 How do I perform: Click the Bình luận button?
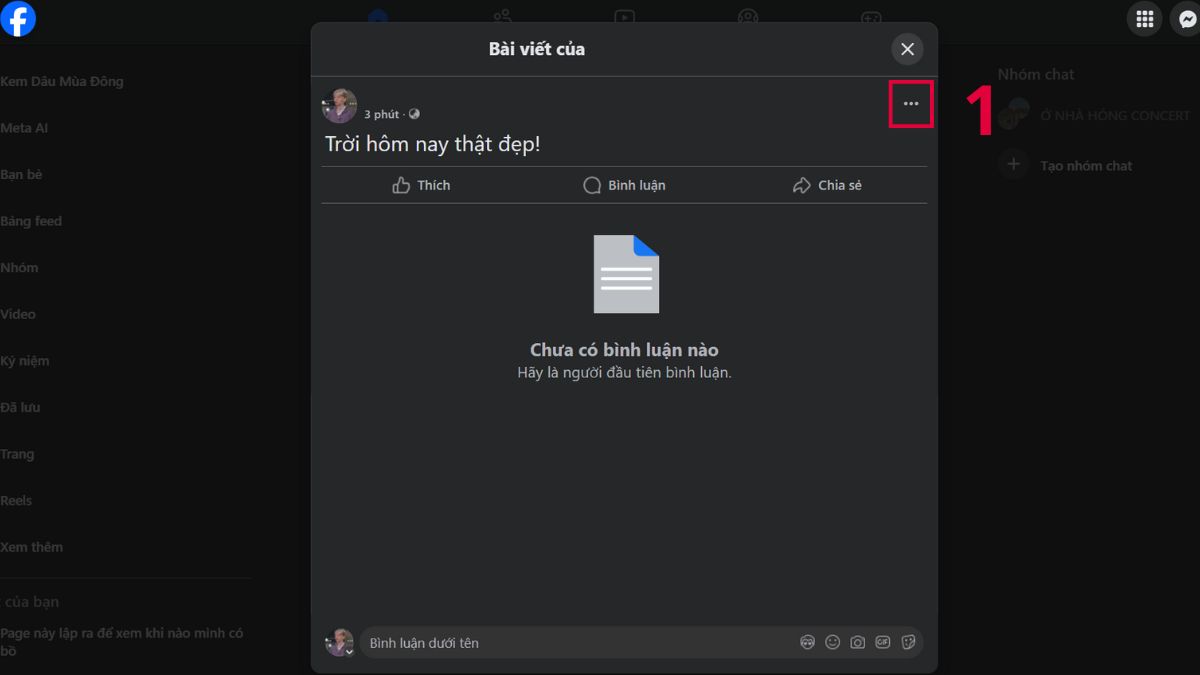pos(624,185)
